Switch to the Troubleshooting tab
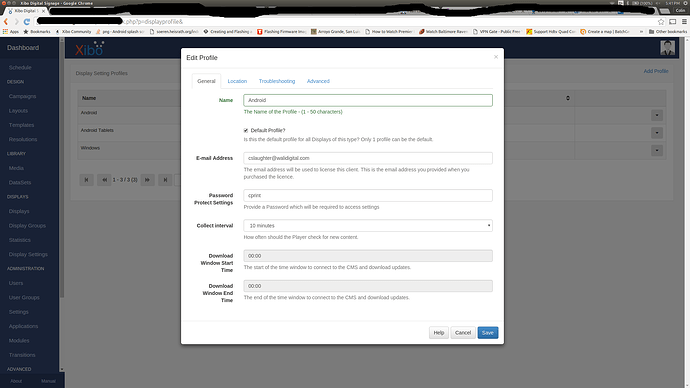690x388 pixels. click(277, 81)
